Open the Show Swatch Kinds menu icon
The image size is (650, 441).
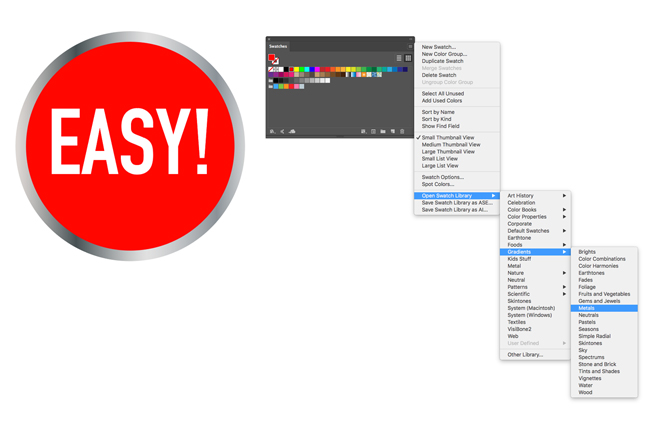(x=363, y=131)
